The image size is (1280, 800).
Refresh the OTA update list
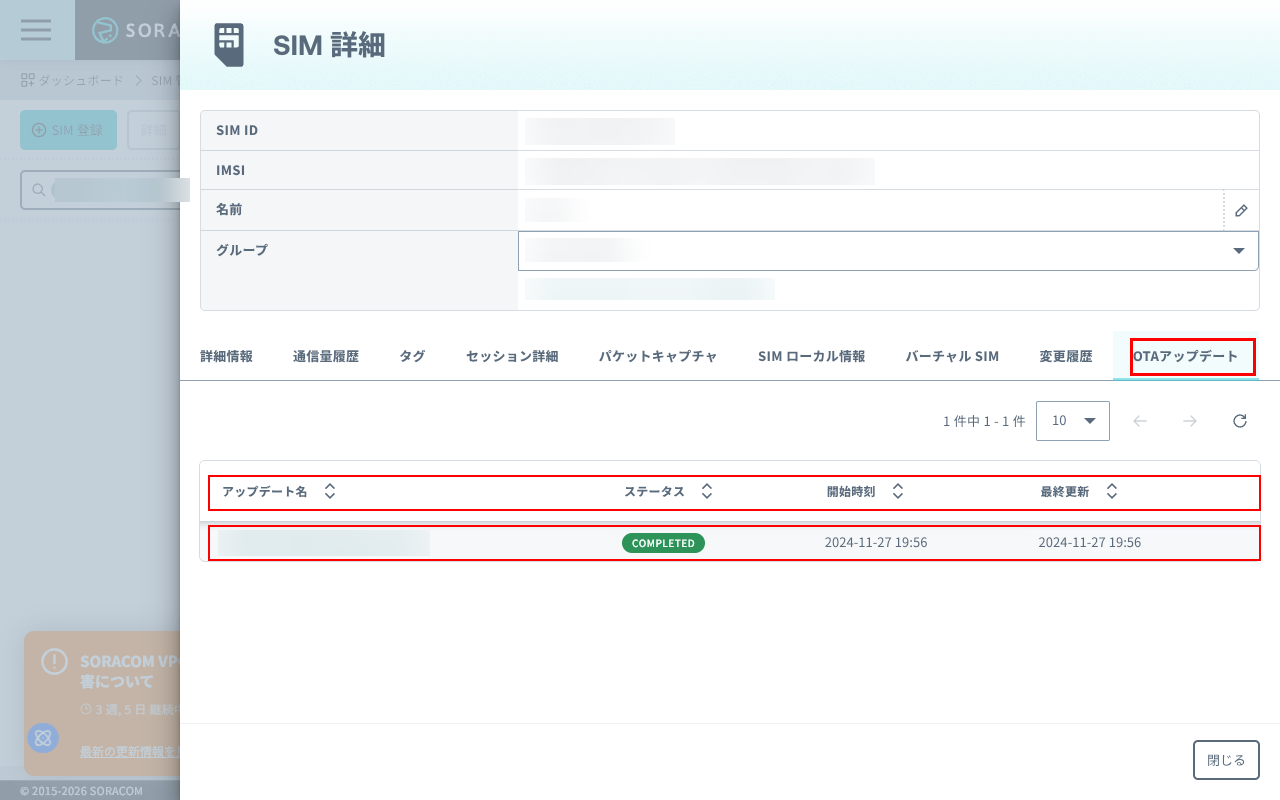[1240, 420]
